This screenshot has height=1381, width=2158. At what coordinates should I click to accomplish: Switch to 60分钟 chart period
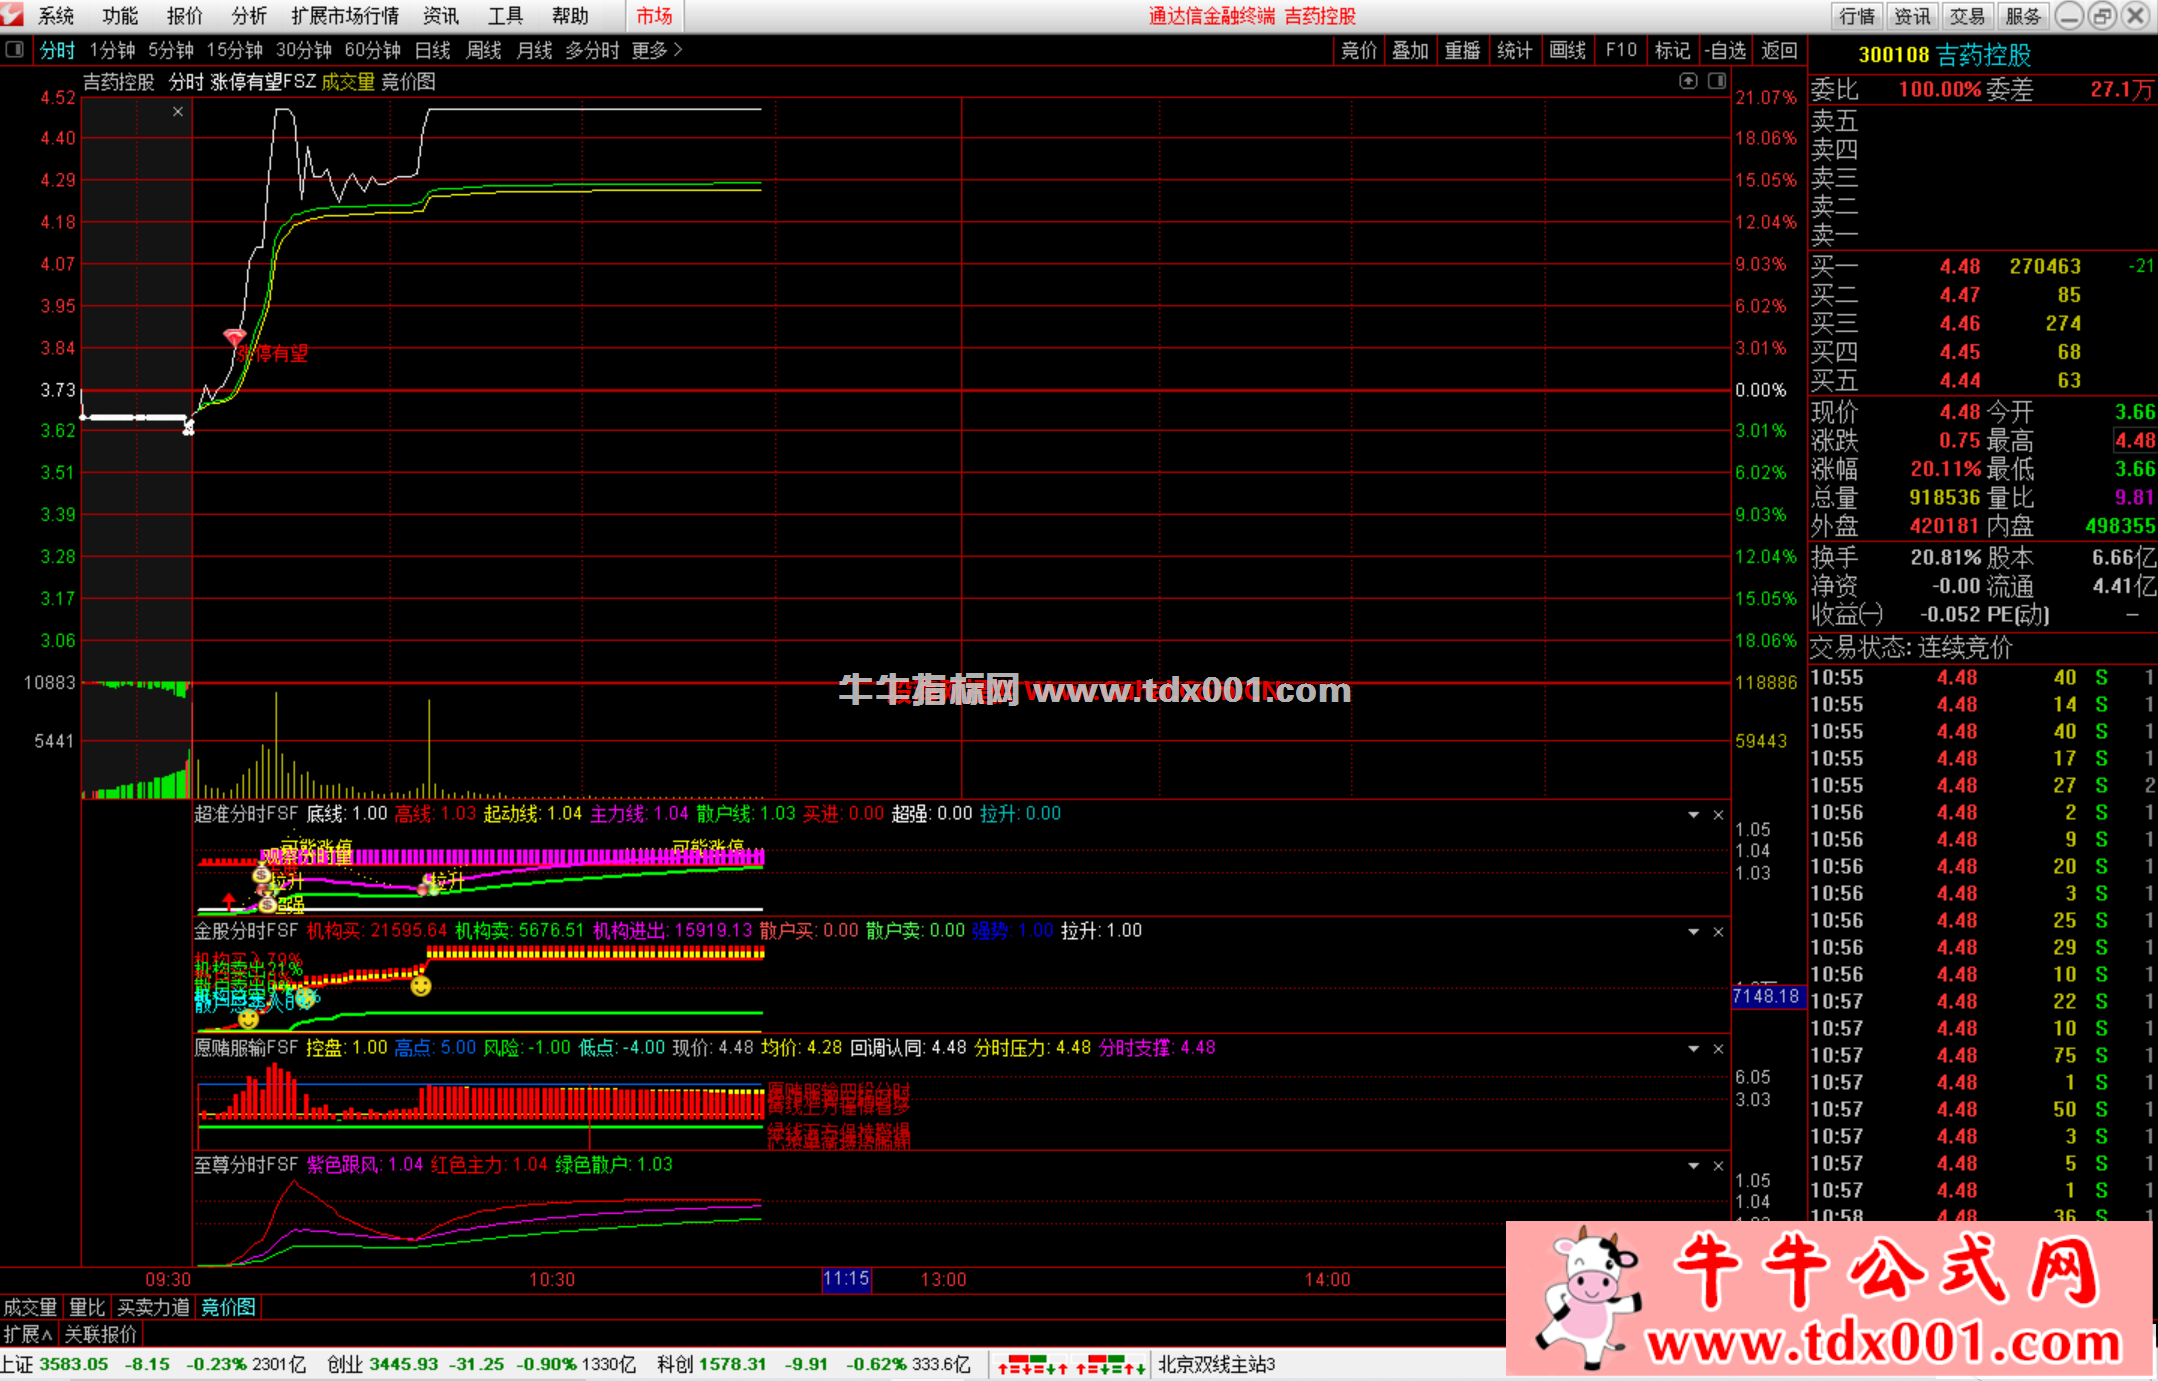tap(373, 50)
